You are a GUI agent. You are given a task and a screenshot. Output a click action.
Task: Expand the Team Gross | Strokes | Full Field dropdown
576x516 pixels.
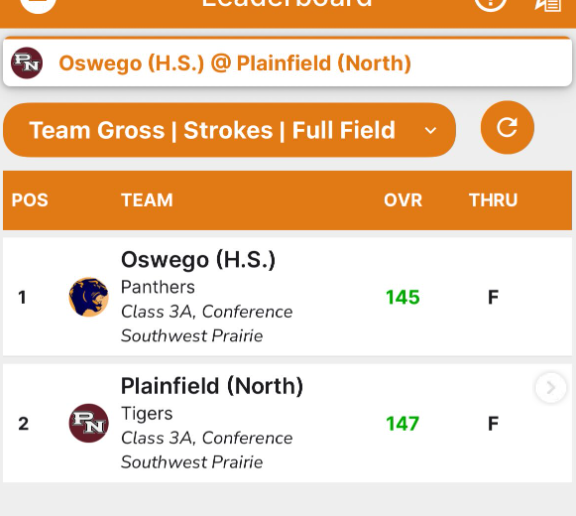(x=230, y=130)
